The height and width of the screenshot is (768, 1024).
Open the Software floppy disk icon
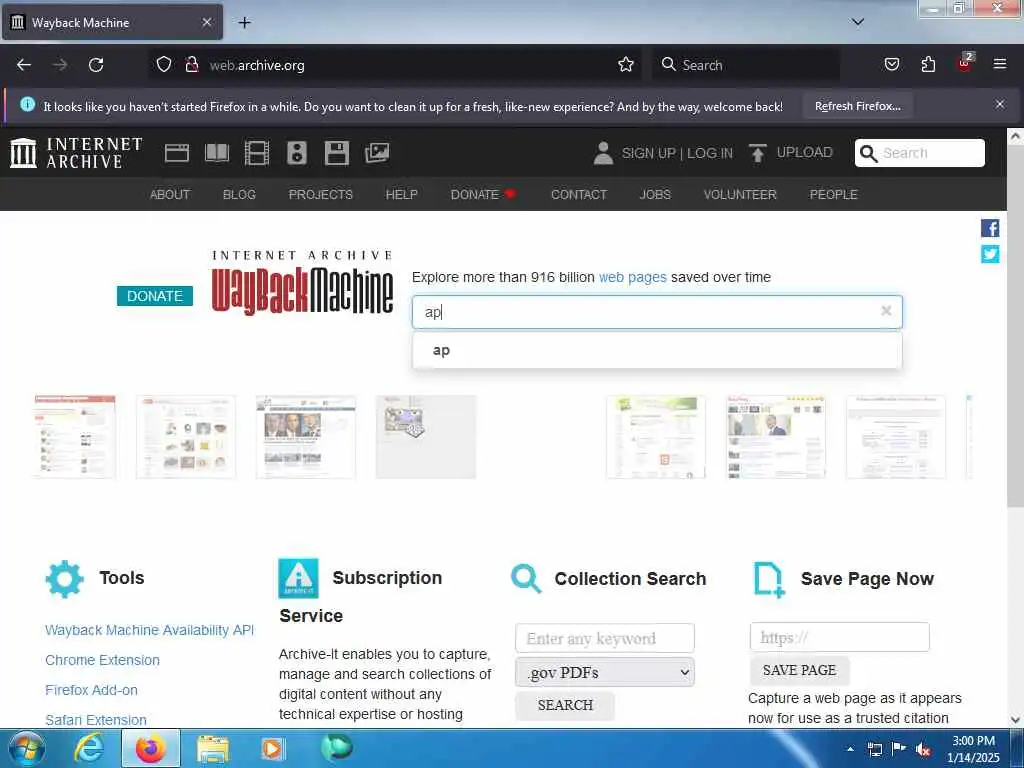coord(337,153)
